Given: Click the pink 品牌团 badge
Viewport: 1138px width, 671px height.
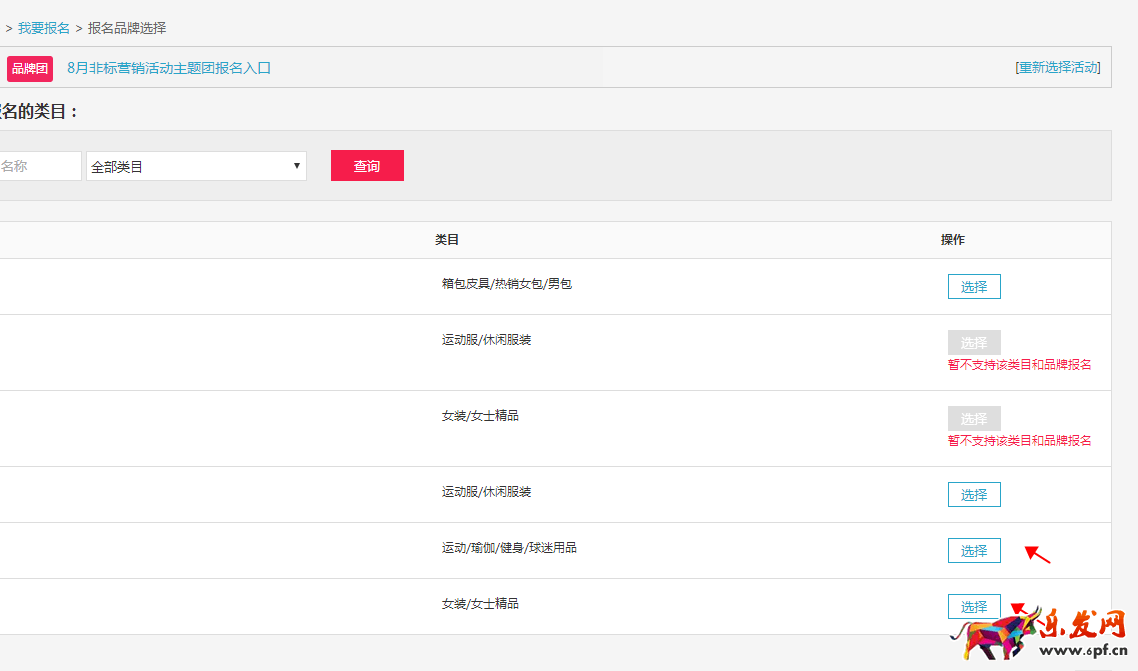Looking at the screenshot, I should point(30,68).
